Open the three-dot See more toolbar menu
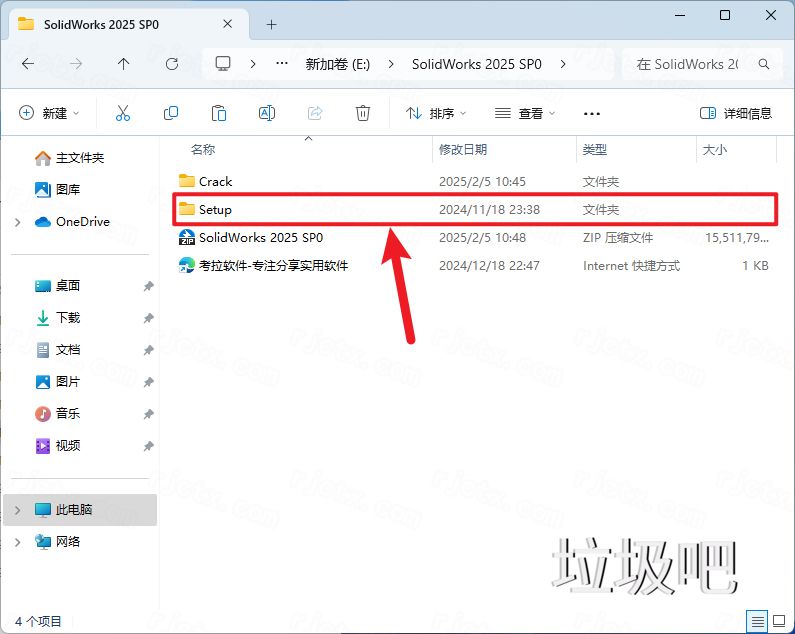This screenshot has width=795, height=634. point(592,114)
